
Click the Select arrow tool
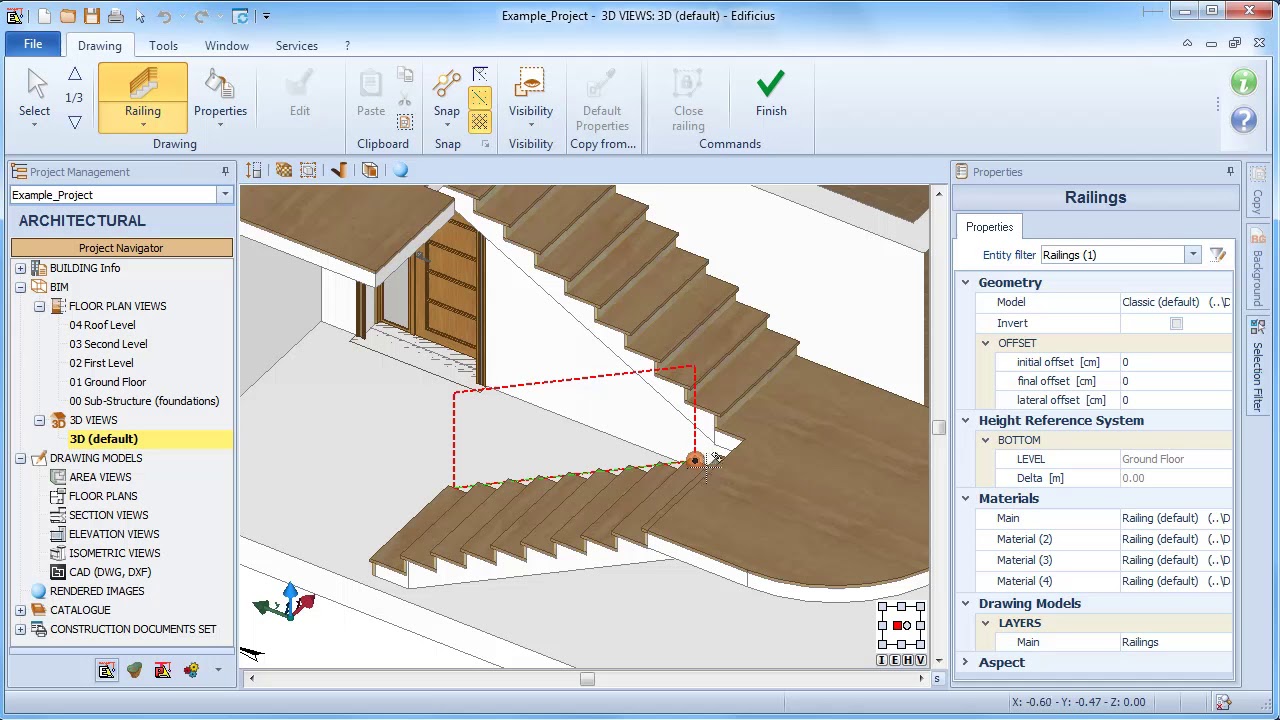[35, 97]
